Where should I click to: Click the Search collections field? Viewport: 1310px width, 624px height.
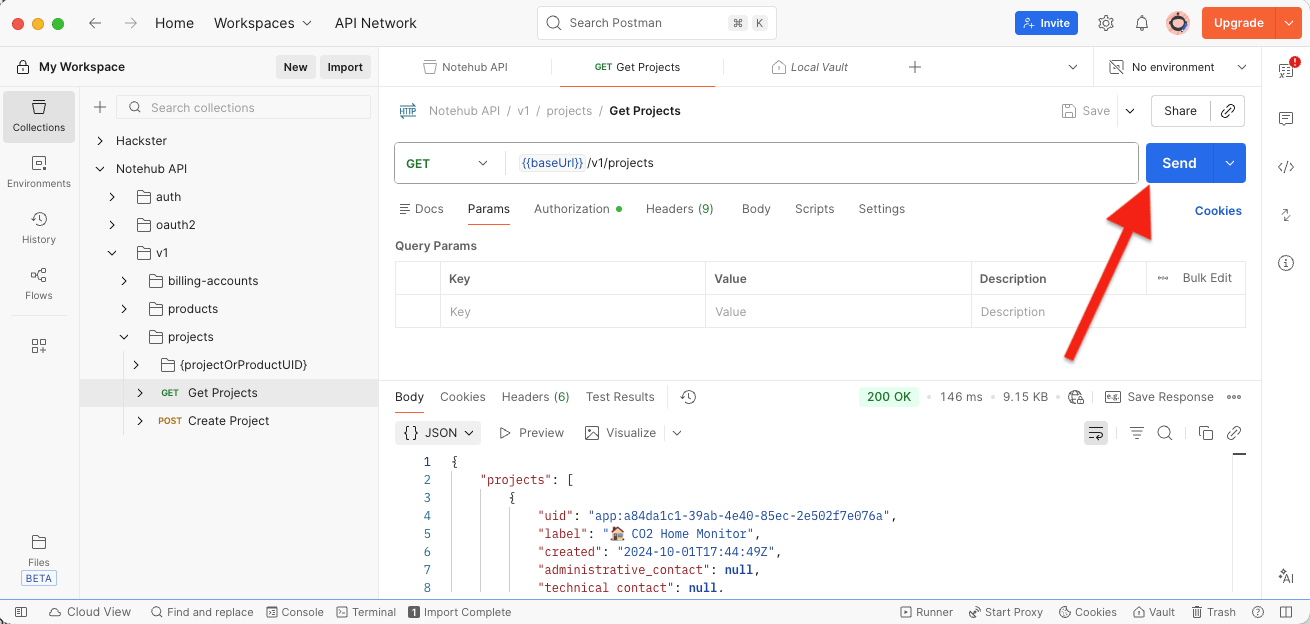pos(243,107)
